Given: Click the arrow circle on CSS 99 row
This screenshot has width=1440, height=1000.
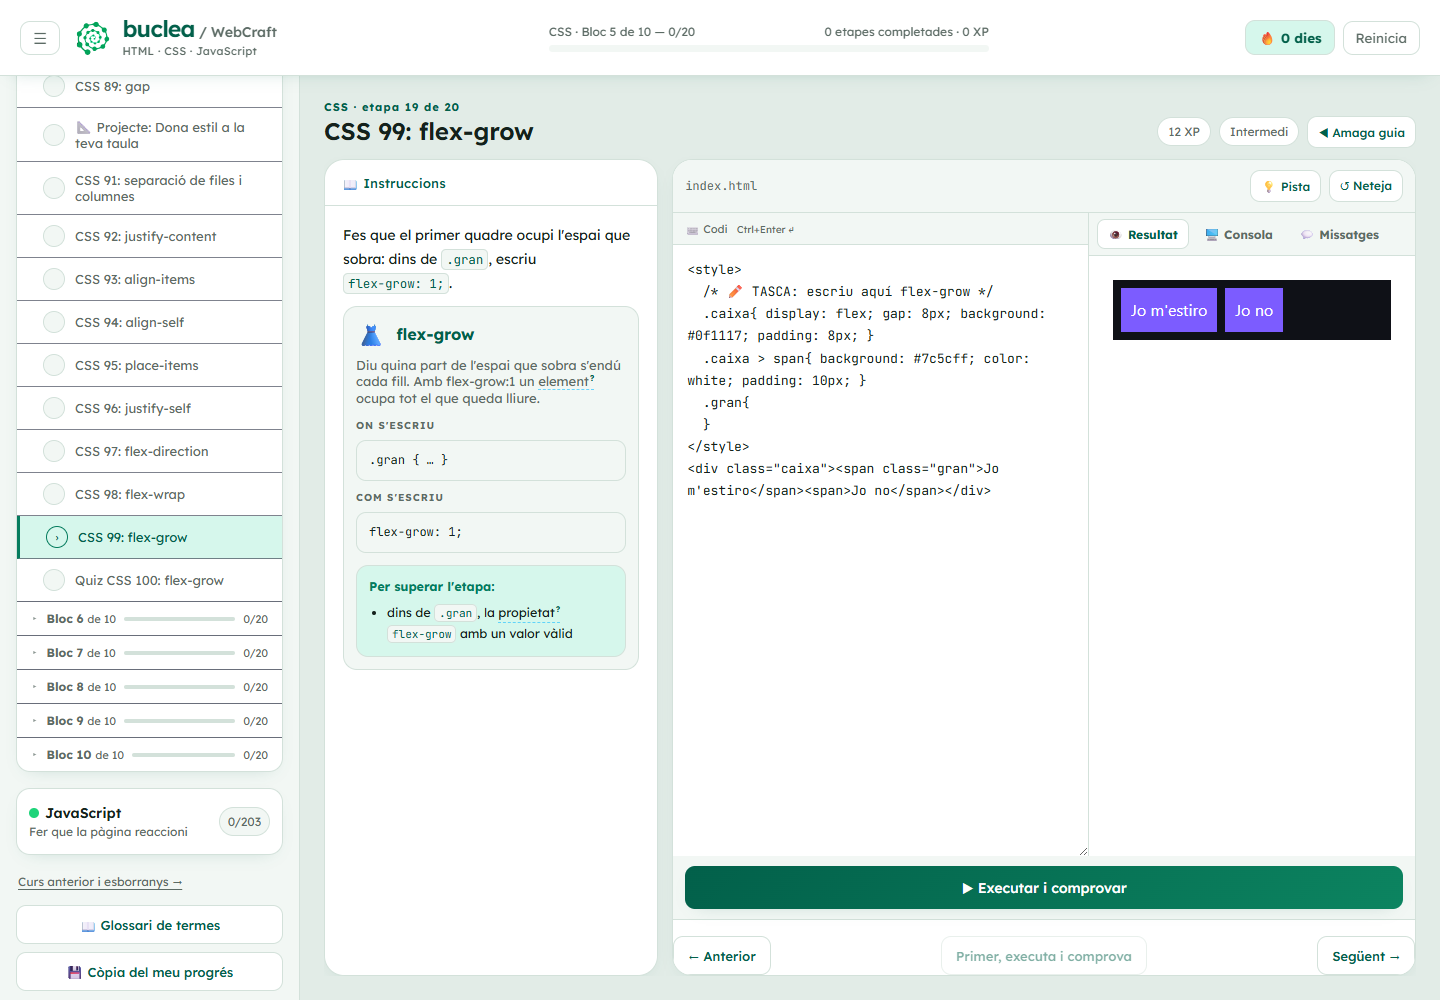Looking at the screenshot, I should point(57,537).
